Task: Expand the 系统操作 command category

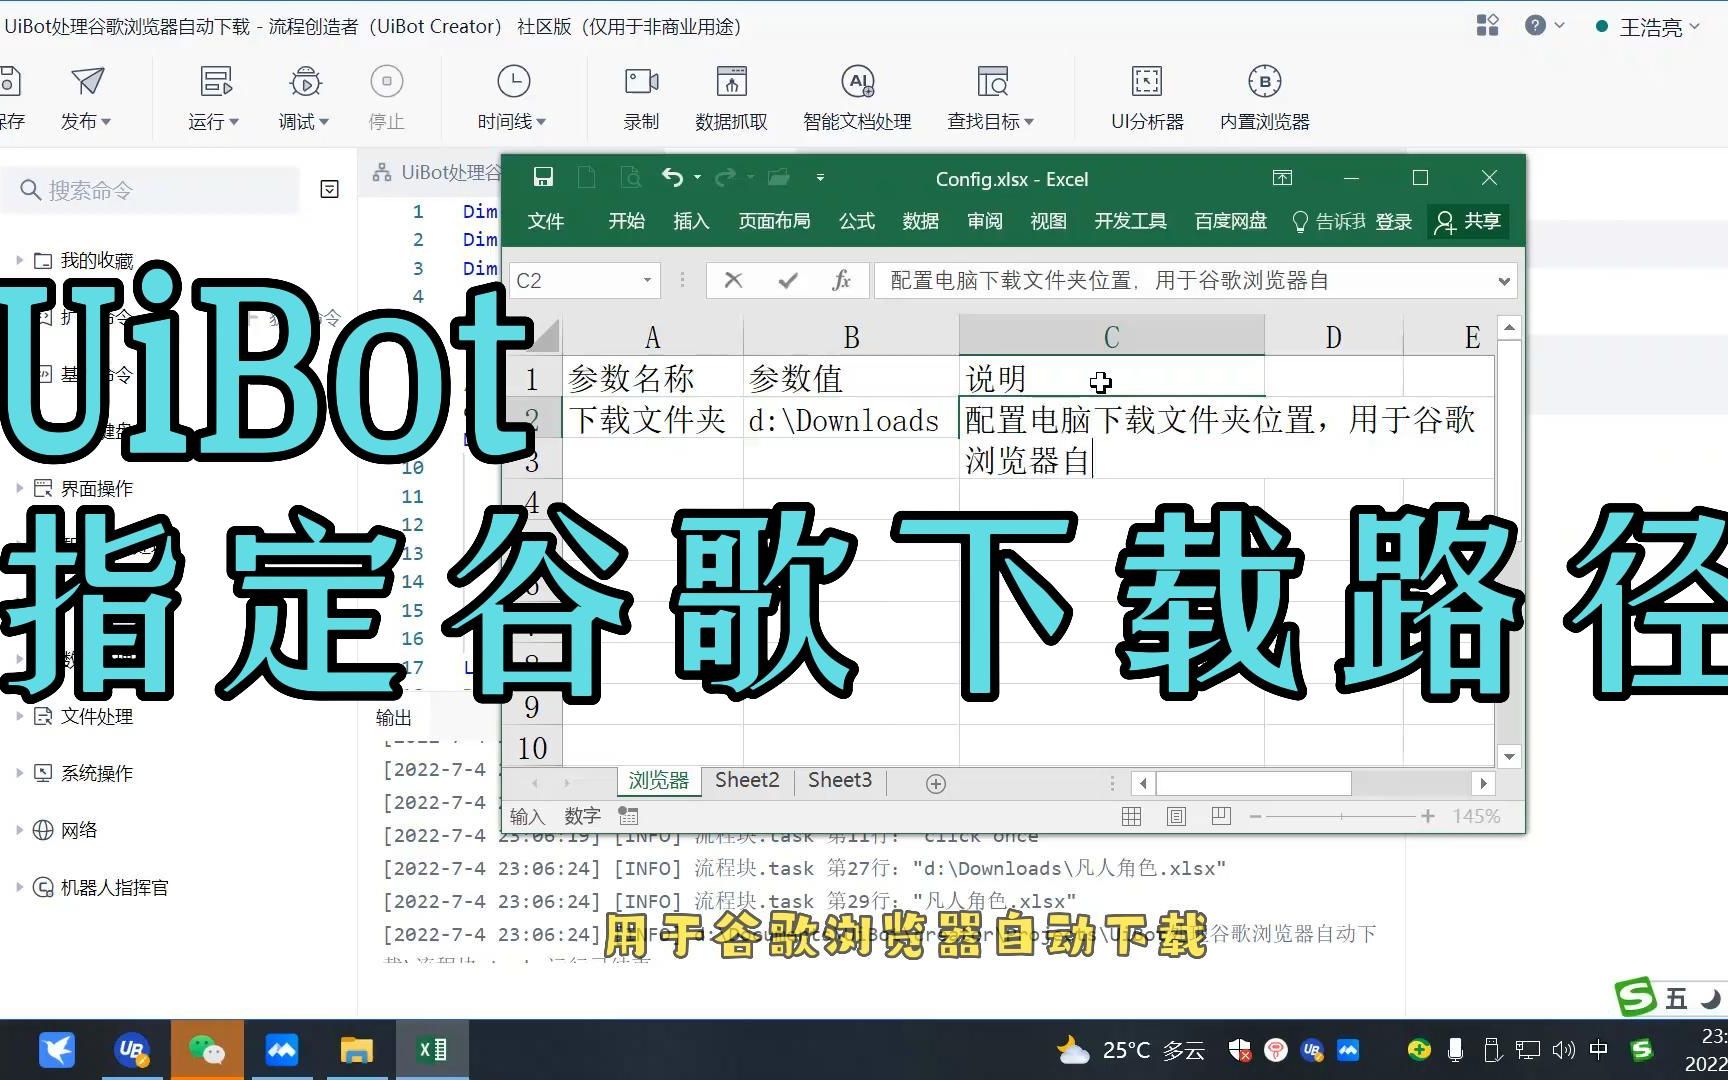Action: 19,773
